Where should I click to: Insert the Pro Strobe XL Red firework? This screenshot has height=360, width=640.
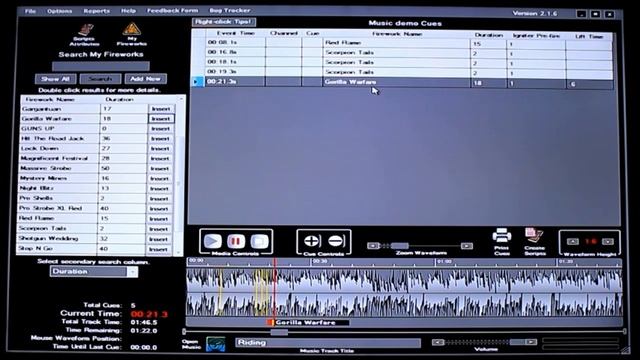159,209
